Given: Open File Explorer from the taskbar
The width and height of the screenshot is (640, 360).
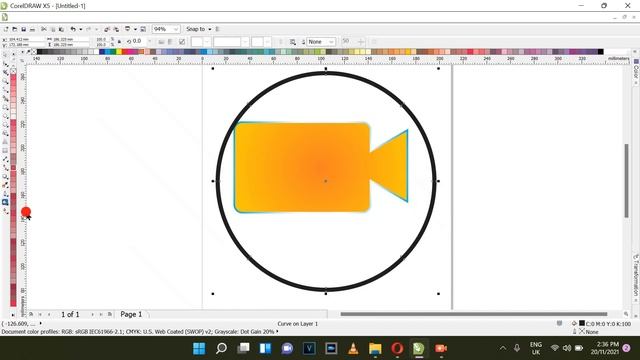Looking at the screenshot, I should coord(375,349).
